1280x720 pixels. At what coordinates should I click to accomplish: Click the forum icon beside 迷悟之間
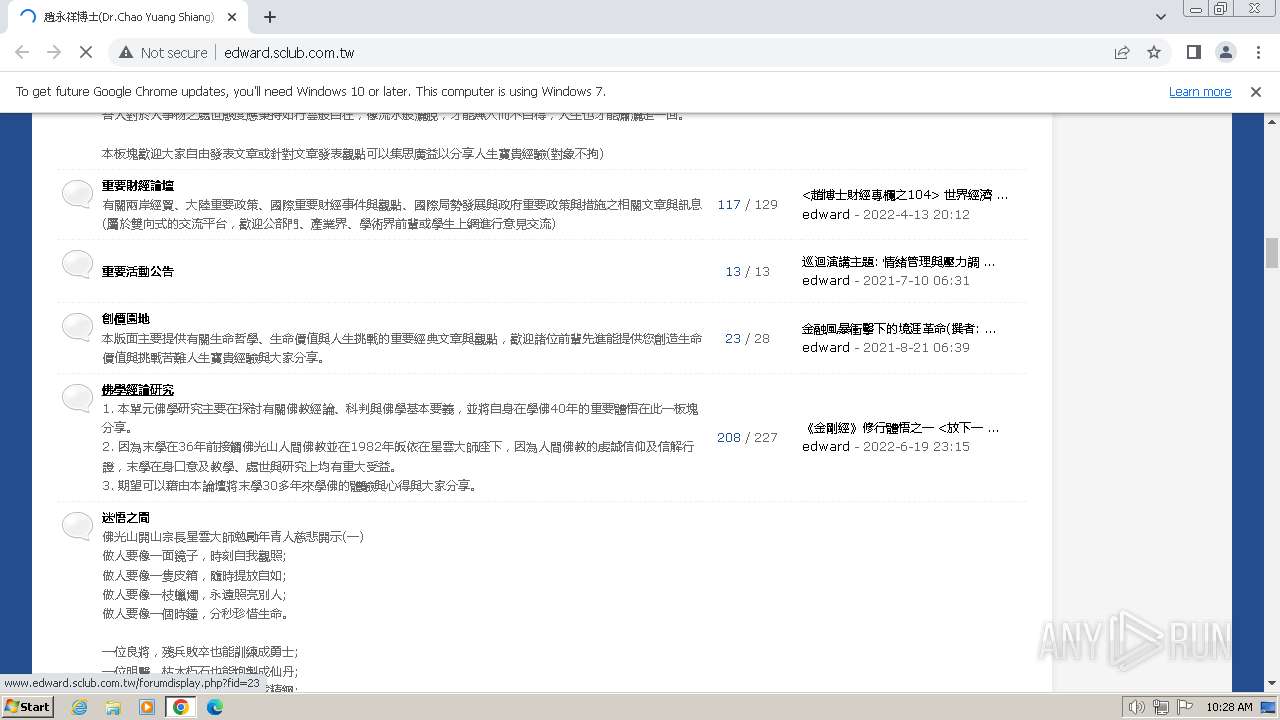click(x=77, y=526)
